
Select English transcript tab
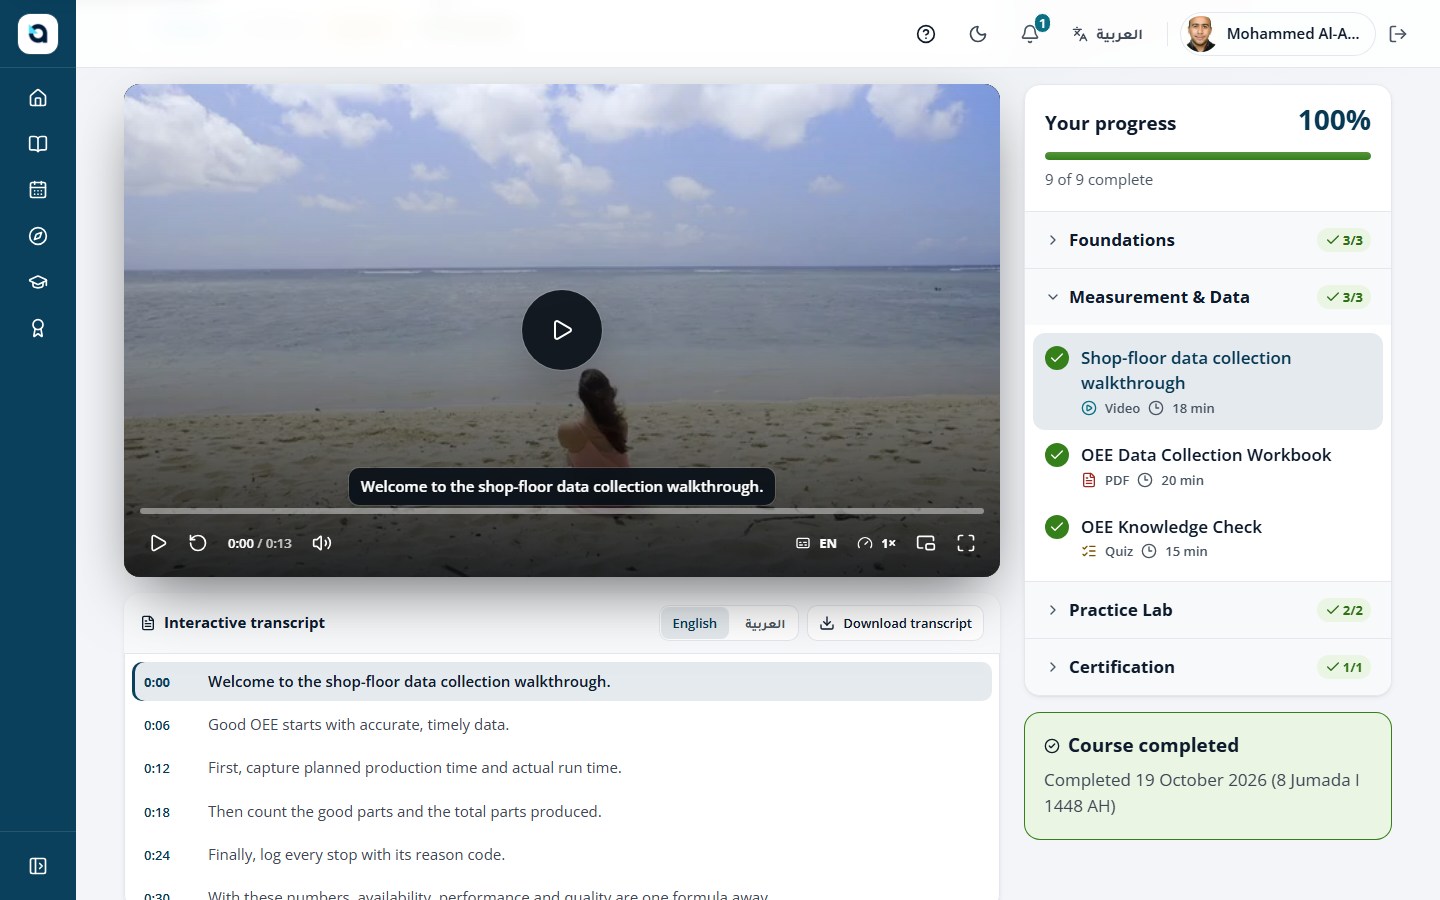[x=695, y=623]
